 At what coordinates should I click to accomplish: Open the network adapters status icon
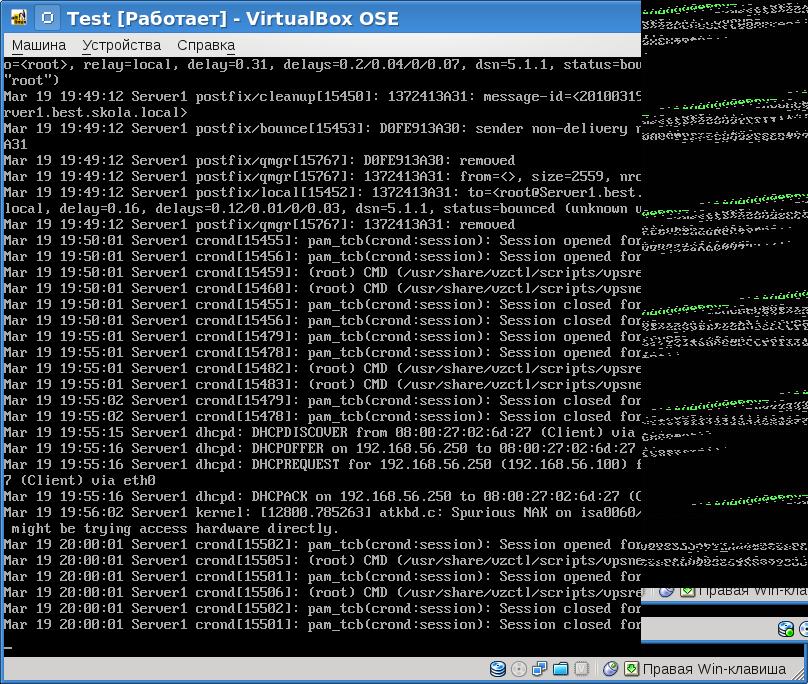[x=540, y=669]
